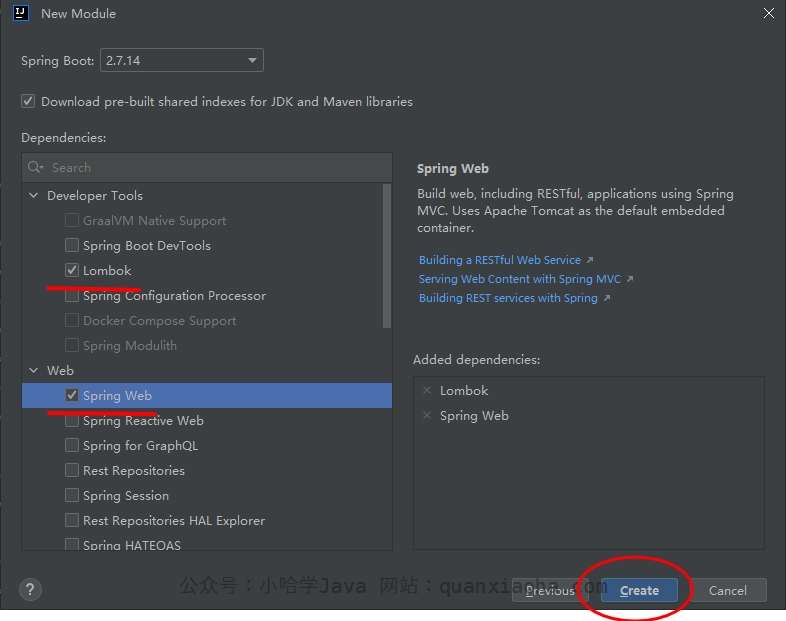Click the Cancel button
This screenshot has width=786, height=621.
727,590
